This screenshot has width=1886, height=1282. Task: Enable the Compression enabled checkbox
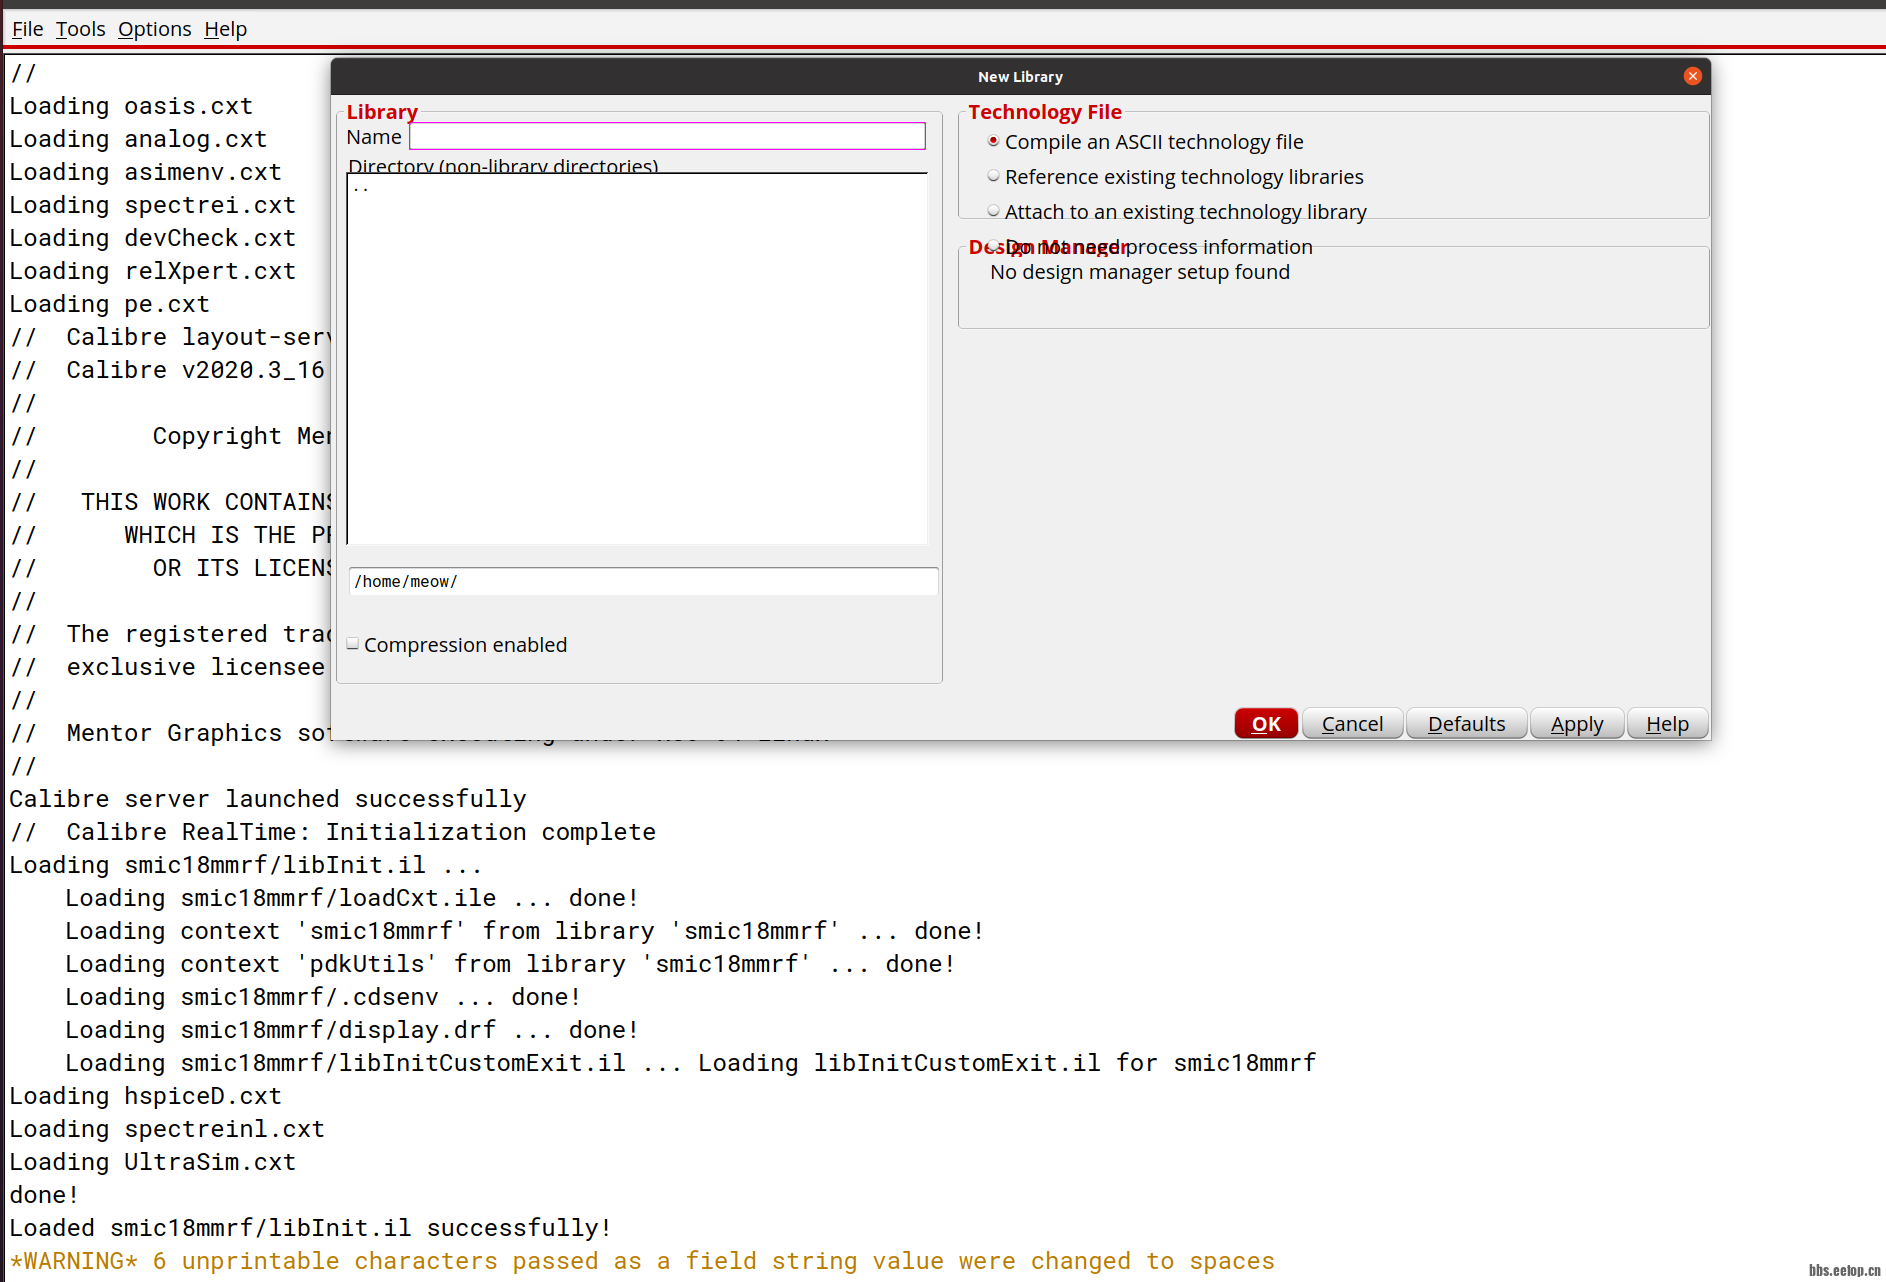click(353, 644)
